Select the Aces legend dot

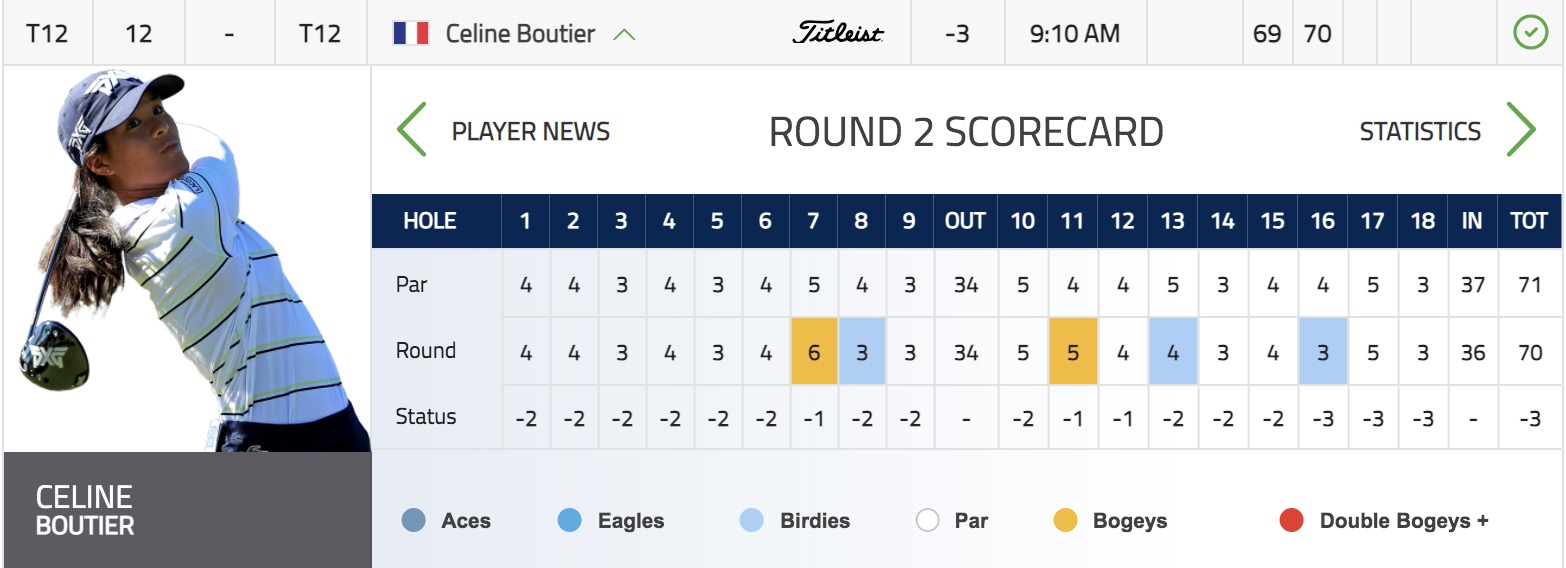tap(413, 520)
